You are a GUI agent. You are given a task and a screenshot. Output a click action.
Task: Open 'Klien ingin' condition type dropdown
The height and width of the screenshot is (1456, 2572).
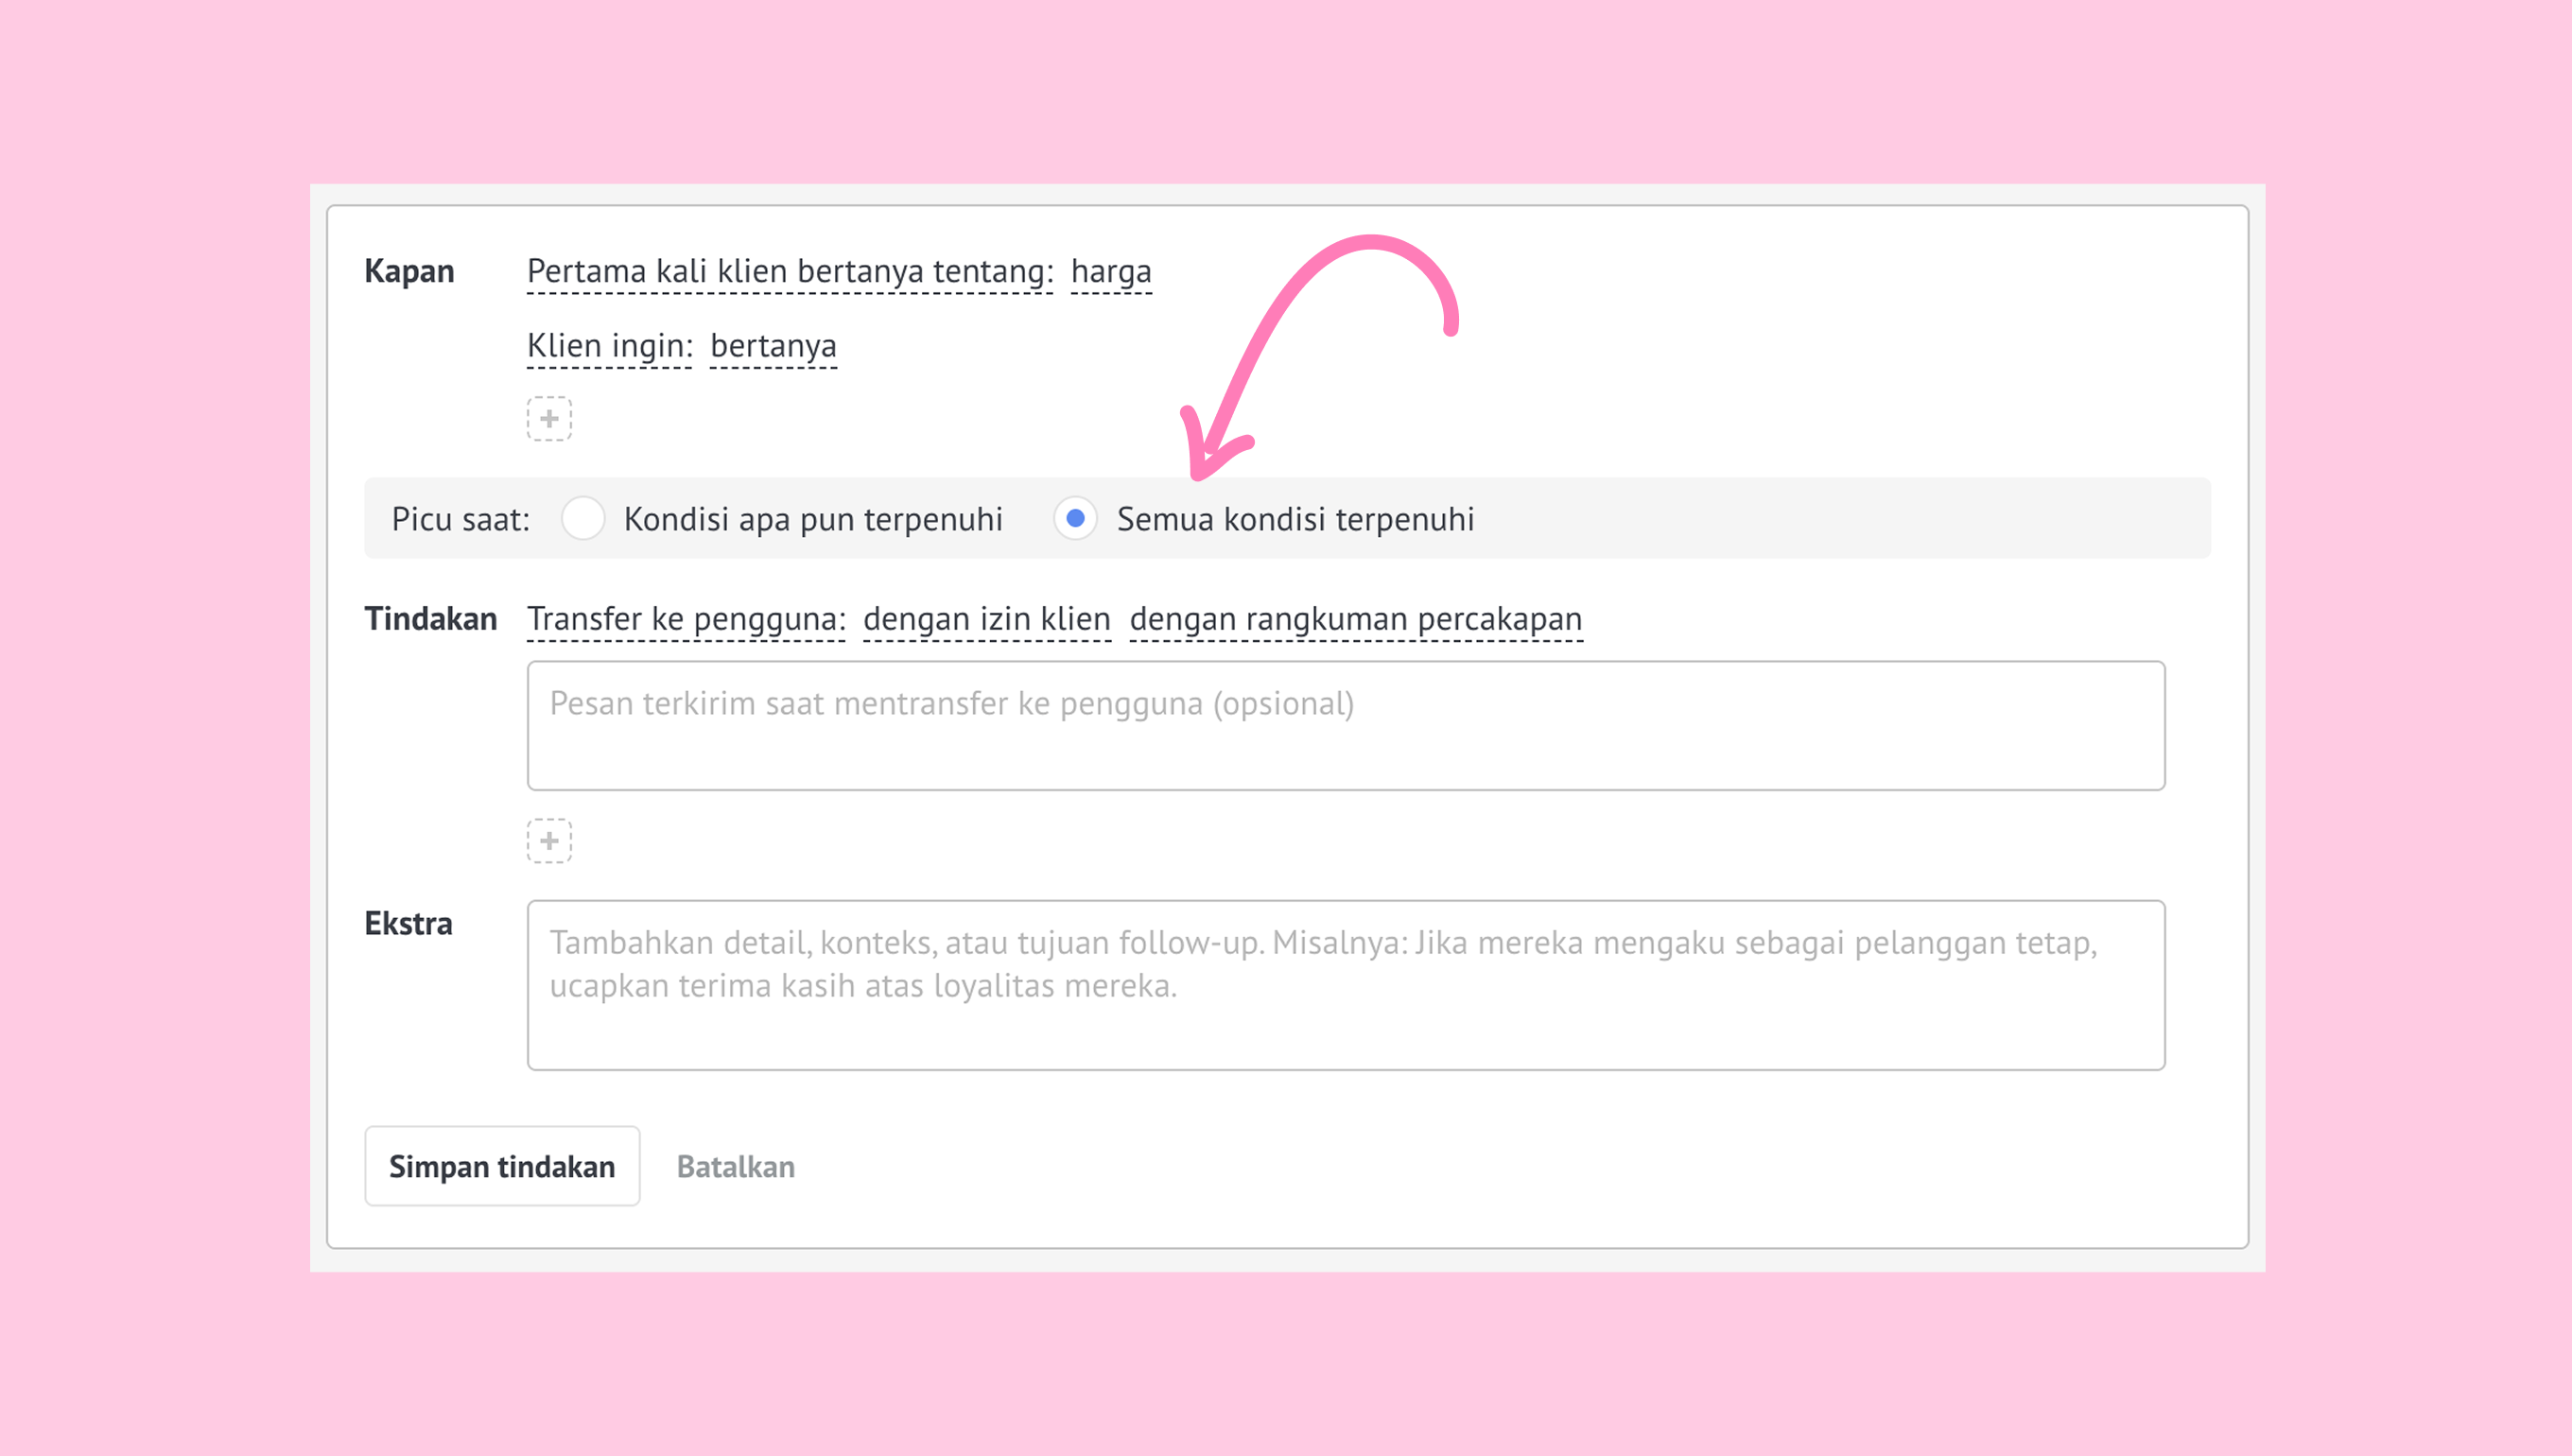[609, 346]
